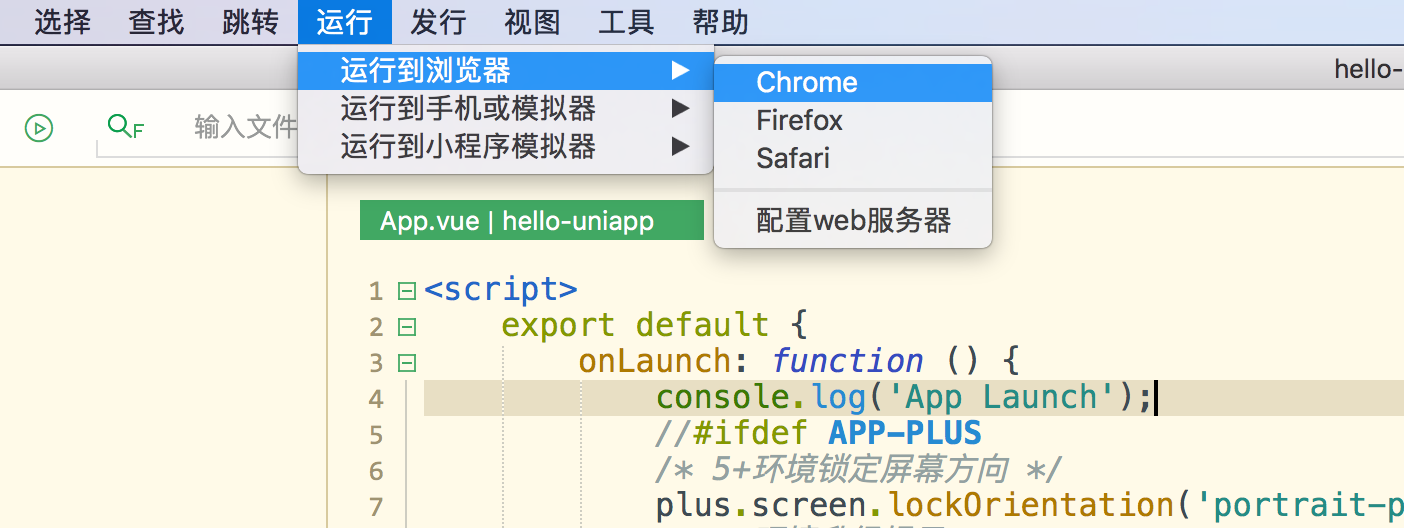1404x528 pixels.
Task: Open the 跳转 menu
Action: click(x=250, y=22)
